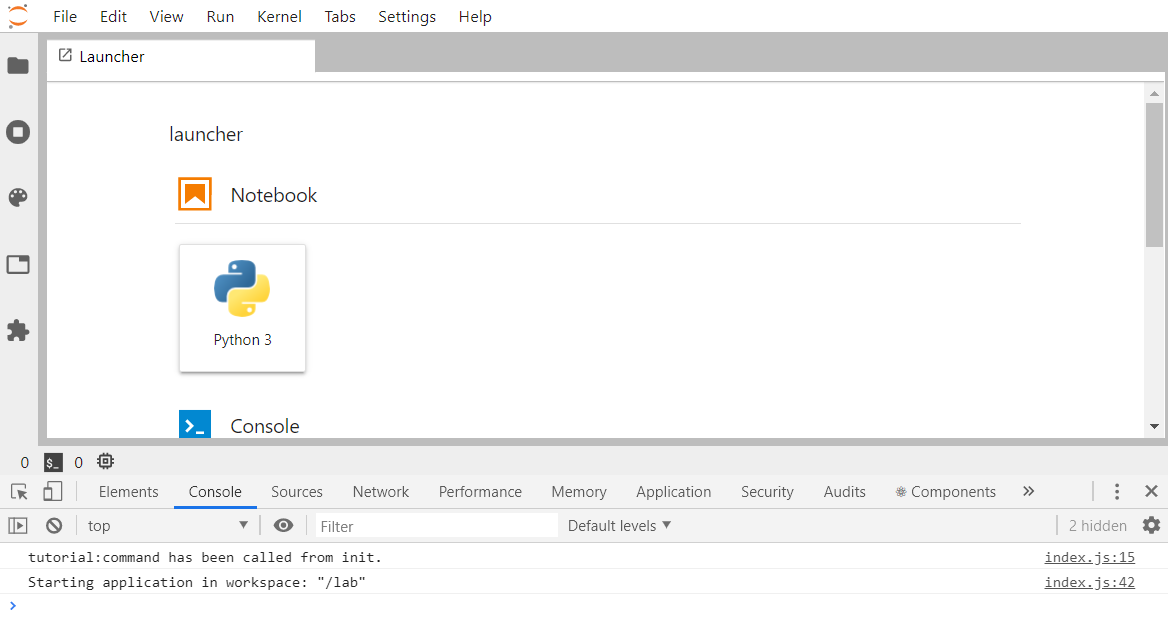1168x622 pixels.
Task: Switch to DevTools Performance tab
Action: click(480, 492)
